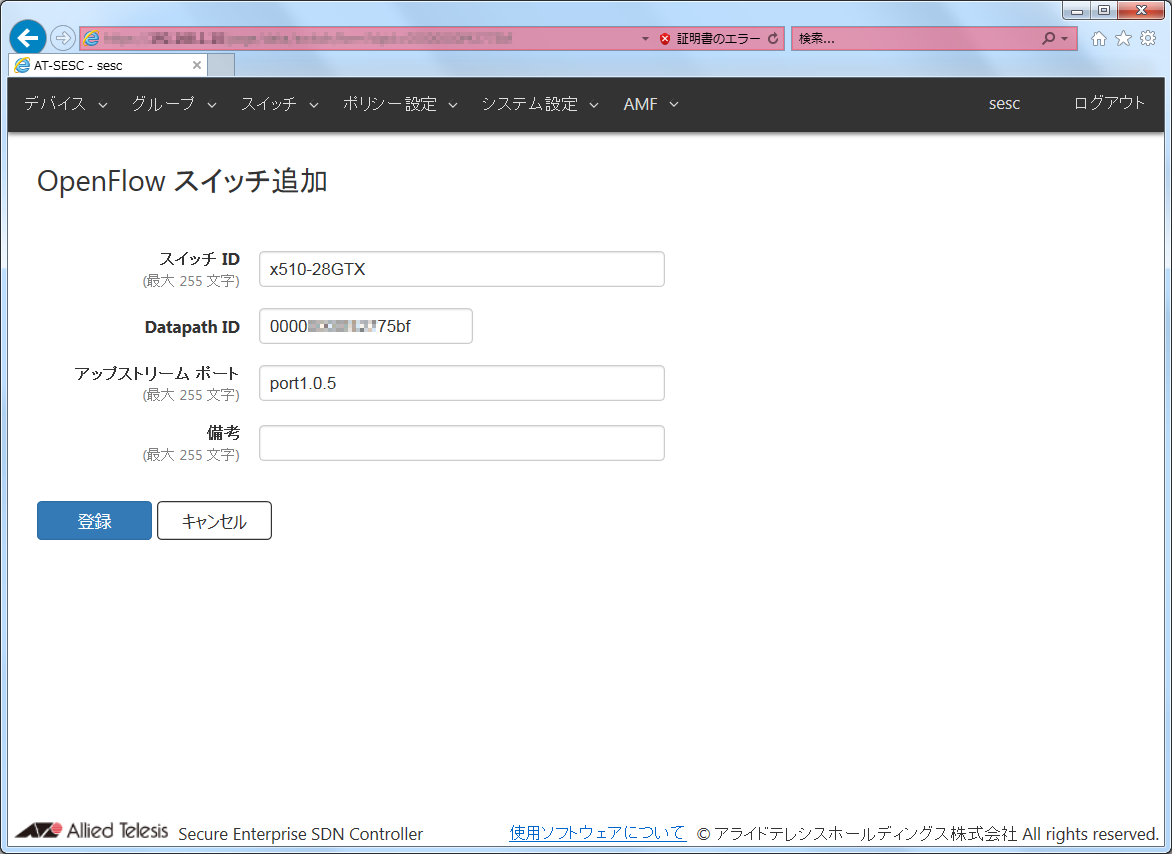Screen dimensions: 1172x854
Task: Expand the address bar history dropdown arrow
Action: tap(645, 39)
